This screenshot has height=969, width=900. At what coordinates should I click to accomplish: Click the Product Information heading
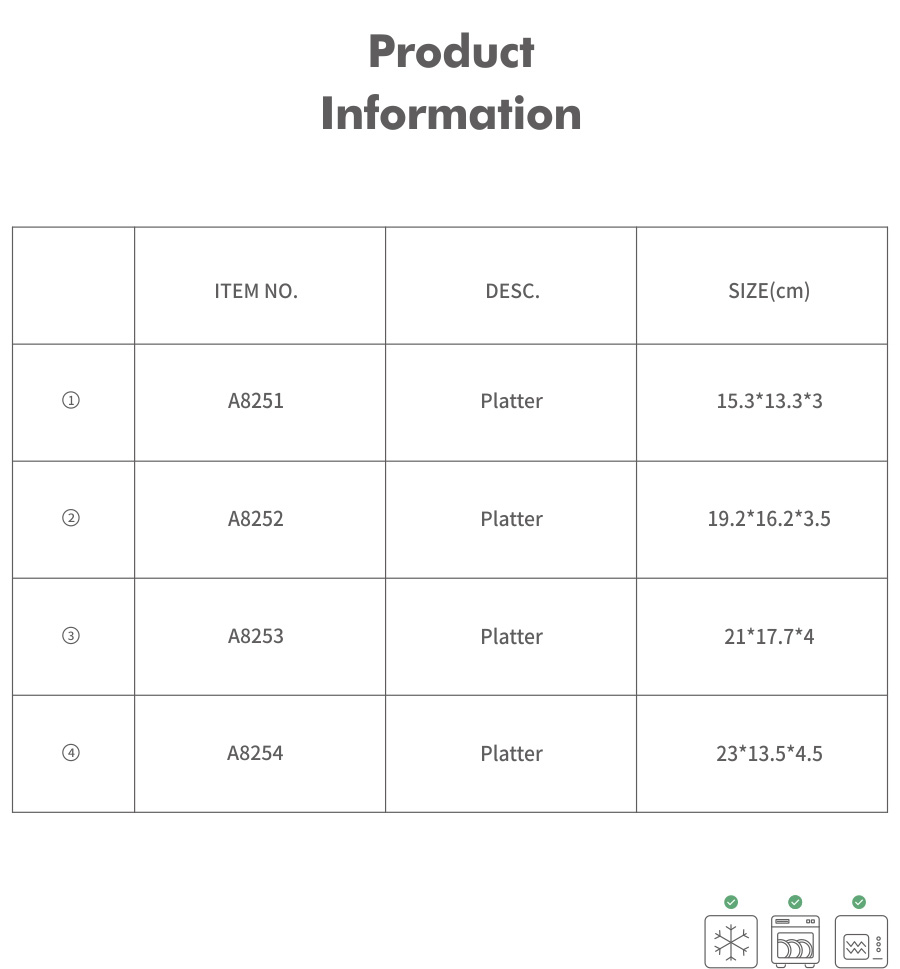coord(451,83)
